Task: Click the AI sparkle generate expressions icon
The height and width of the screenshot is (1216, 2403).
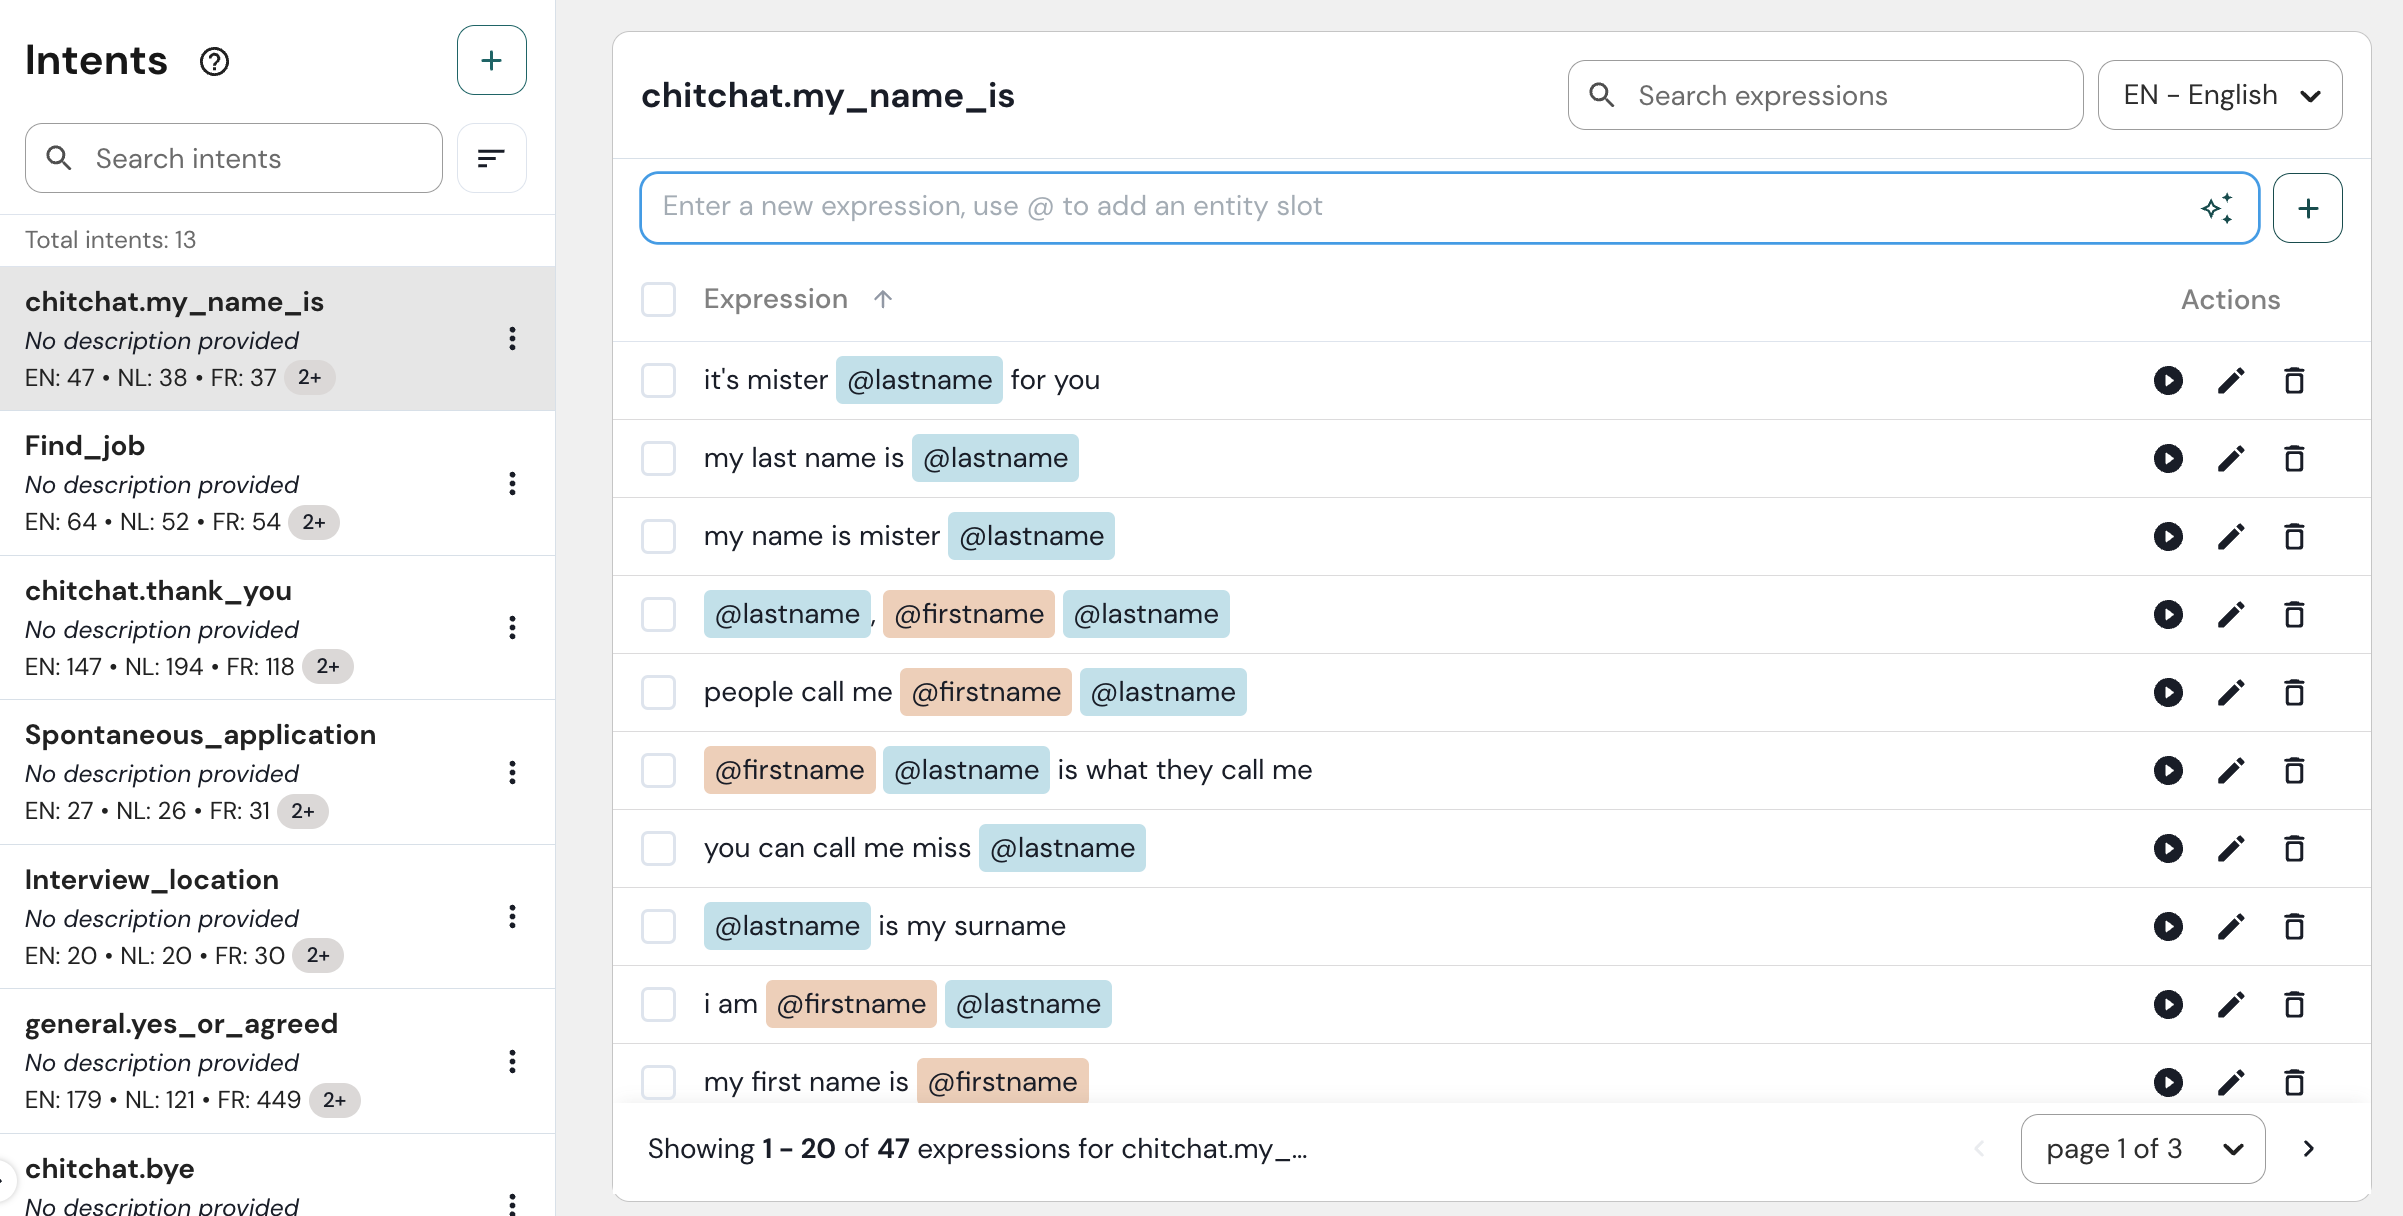Action: coord(2216,208)
